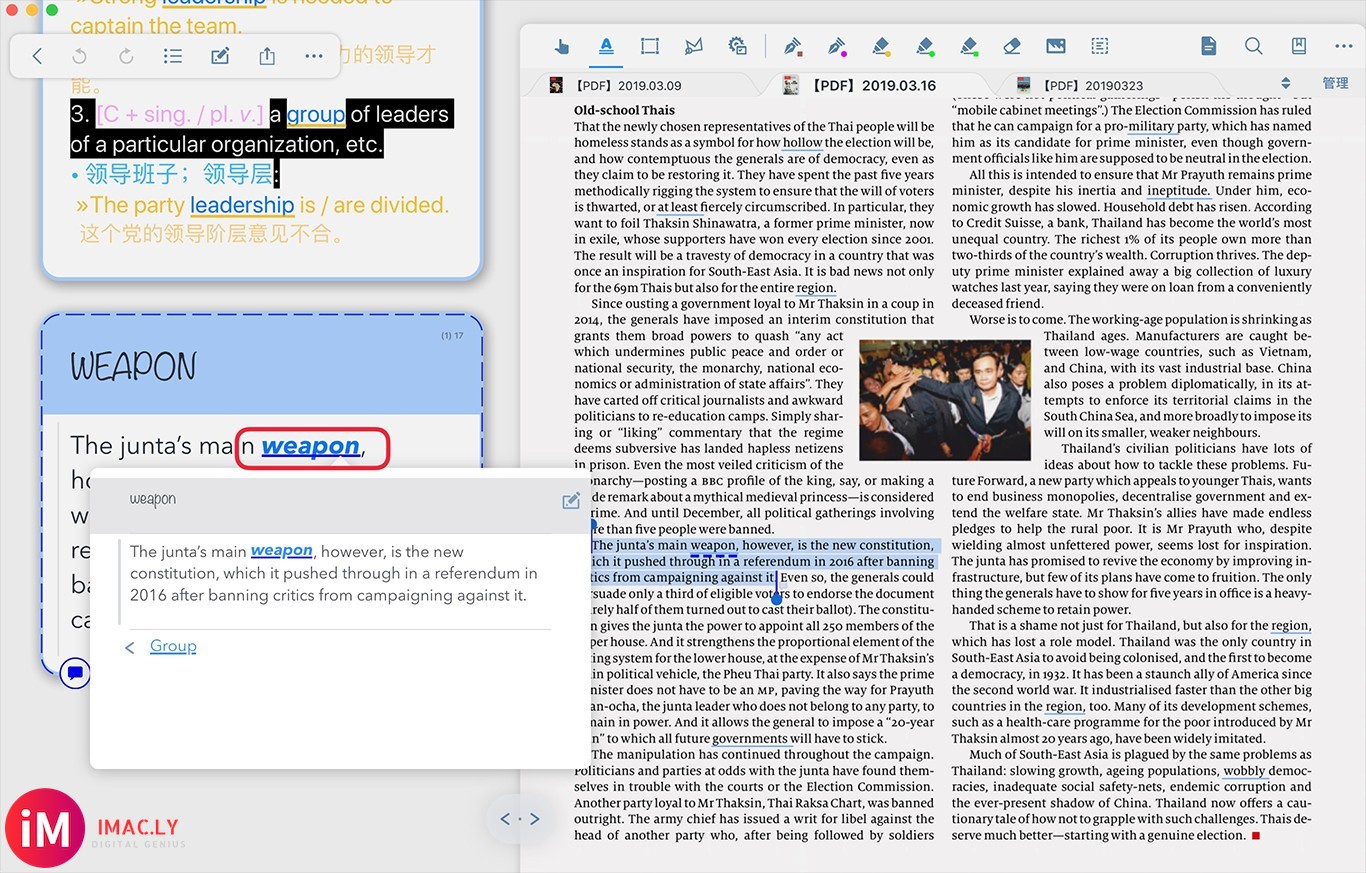Open search with magnifier icon
This screenshot has width=1366, height=873.
point(1253,46)
